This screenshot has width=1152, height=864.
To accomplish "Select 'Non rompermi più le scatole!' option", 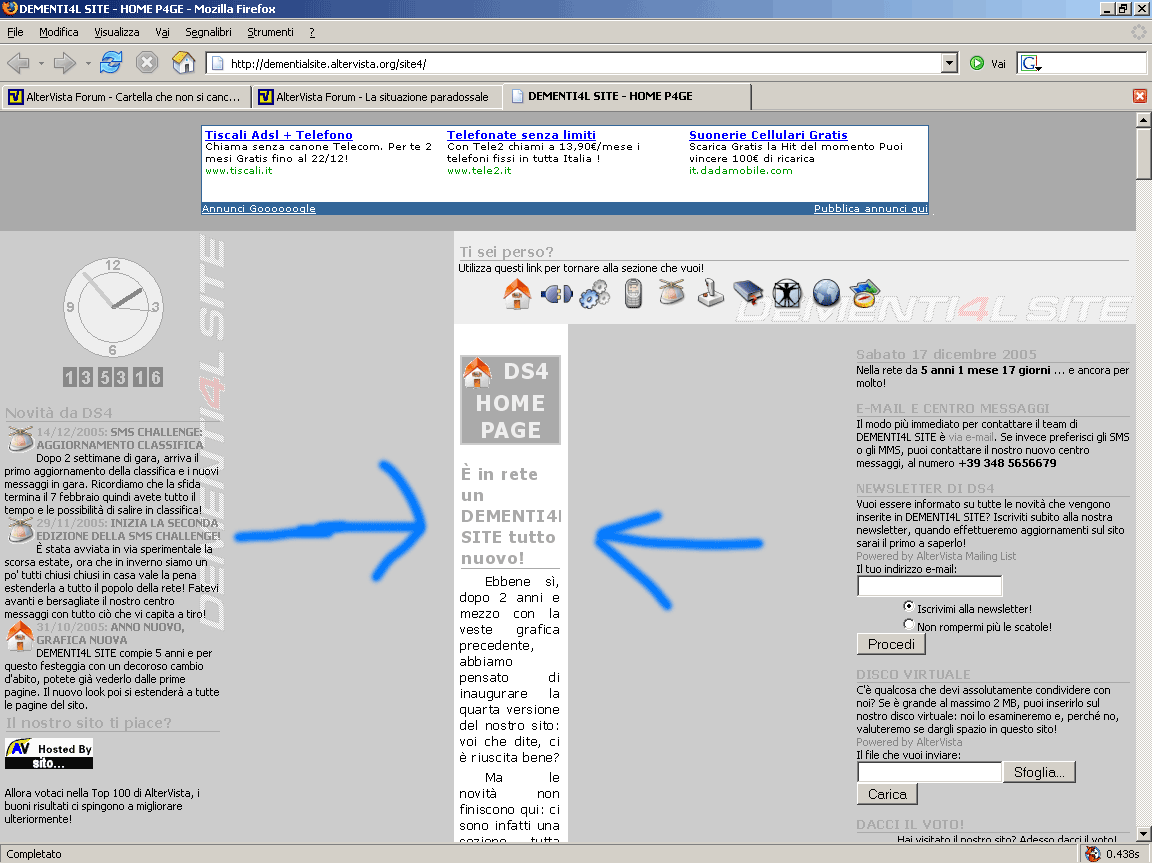I will [909, 625].
